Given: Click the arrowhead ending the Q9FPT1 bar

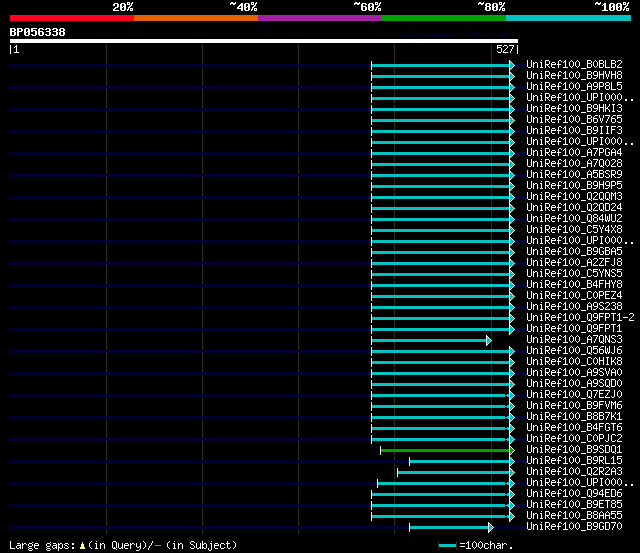Looking at the screenshot, I should tap(512, 329).
